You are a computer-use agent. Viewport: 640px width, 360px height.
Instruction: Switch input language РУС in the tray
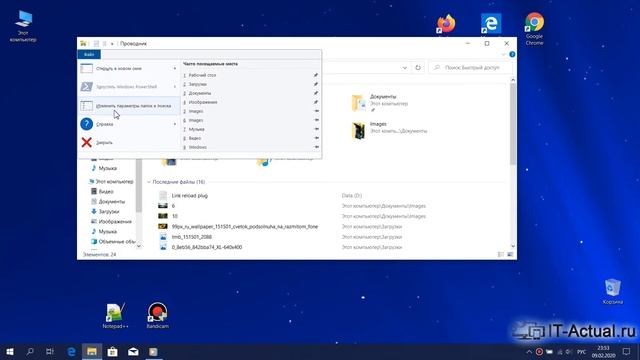[582, 351]
